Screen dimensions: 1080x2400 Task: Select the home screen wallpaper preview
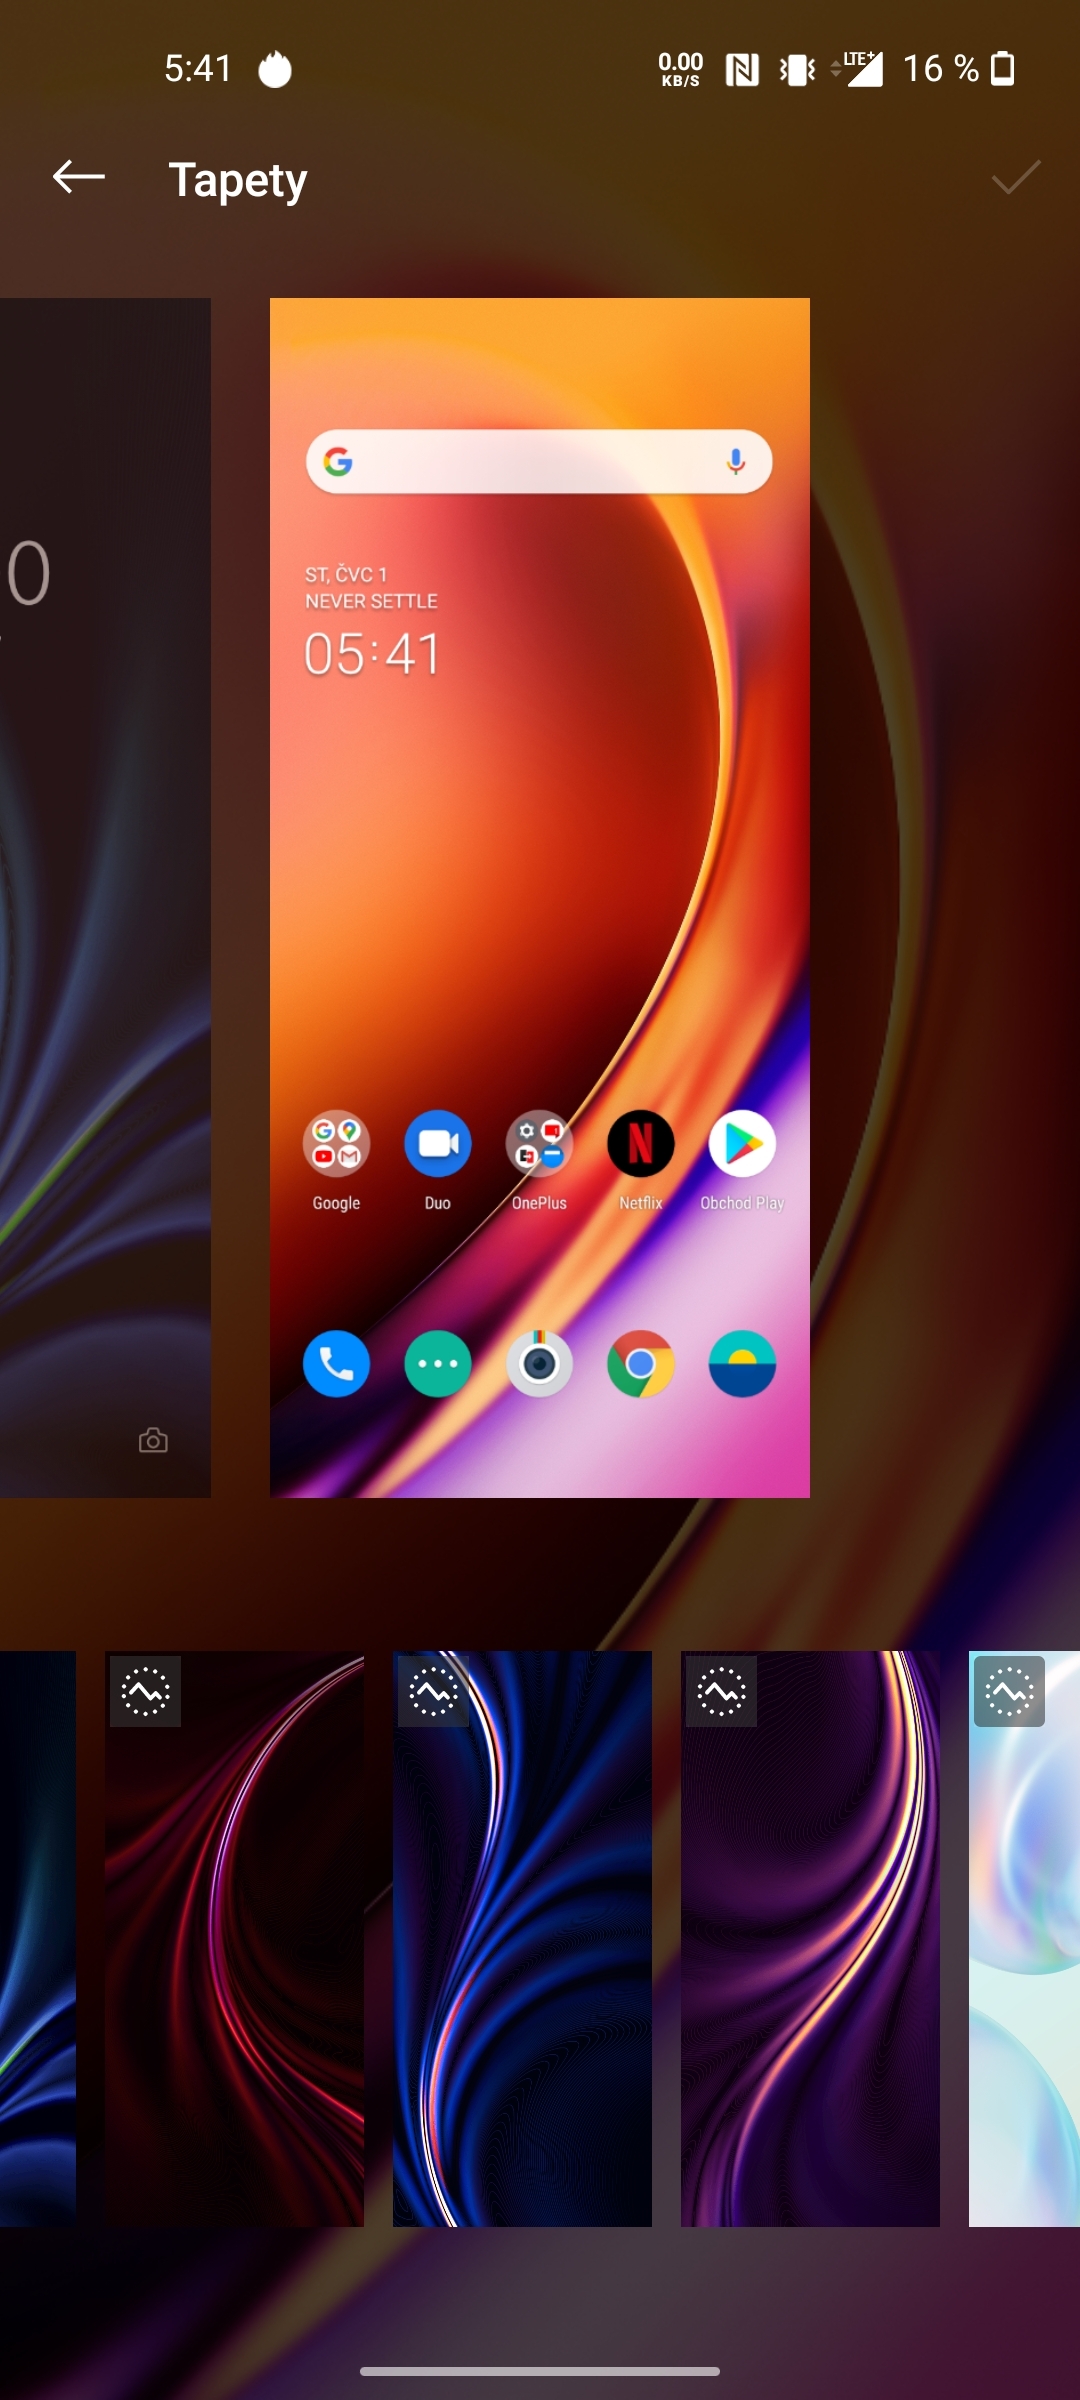540,897
